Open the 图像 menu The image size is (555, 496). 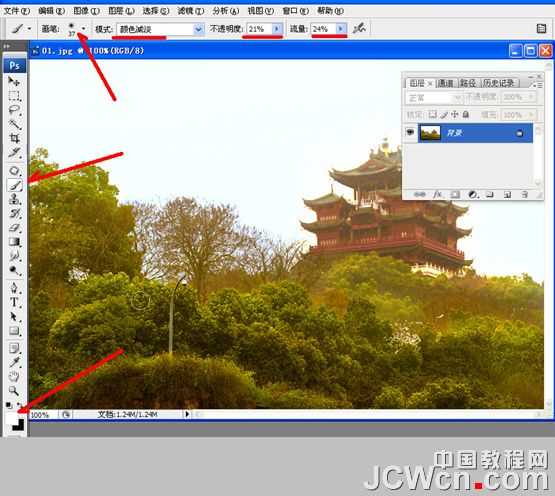(x=86, y=11)
